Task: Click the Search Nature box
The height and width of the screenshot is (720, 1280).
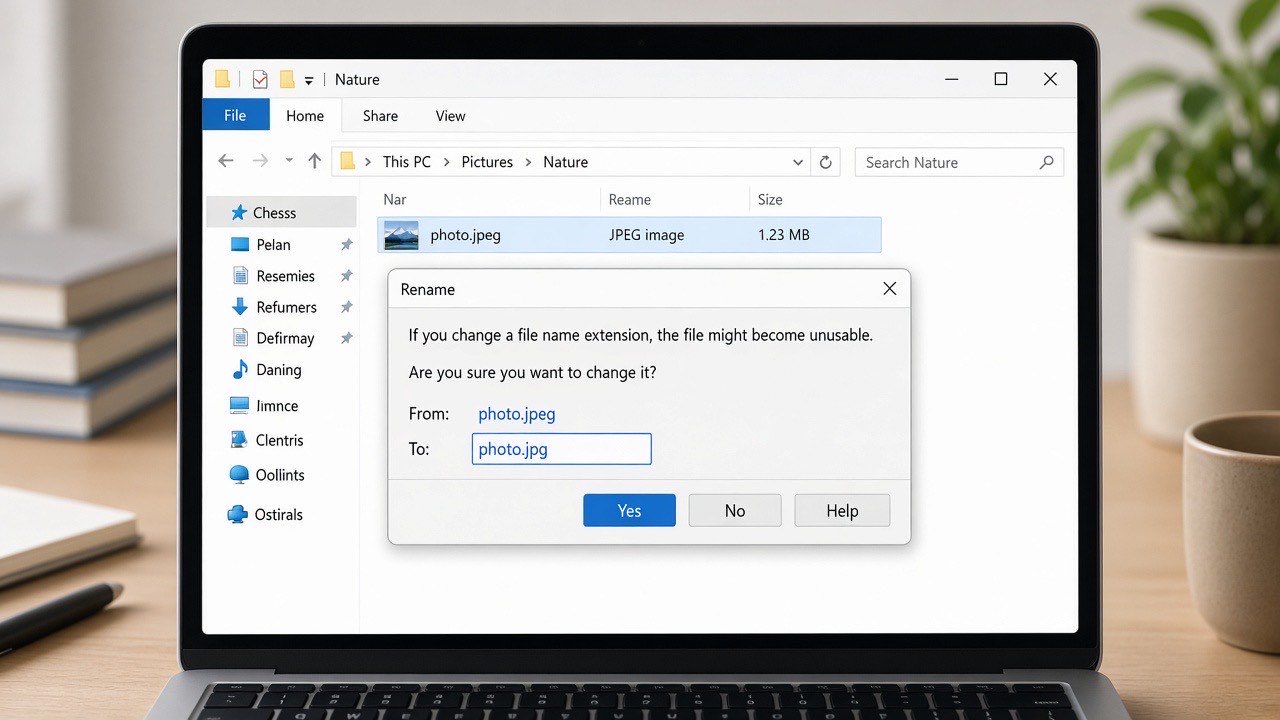Action: coord(959,162)
